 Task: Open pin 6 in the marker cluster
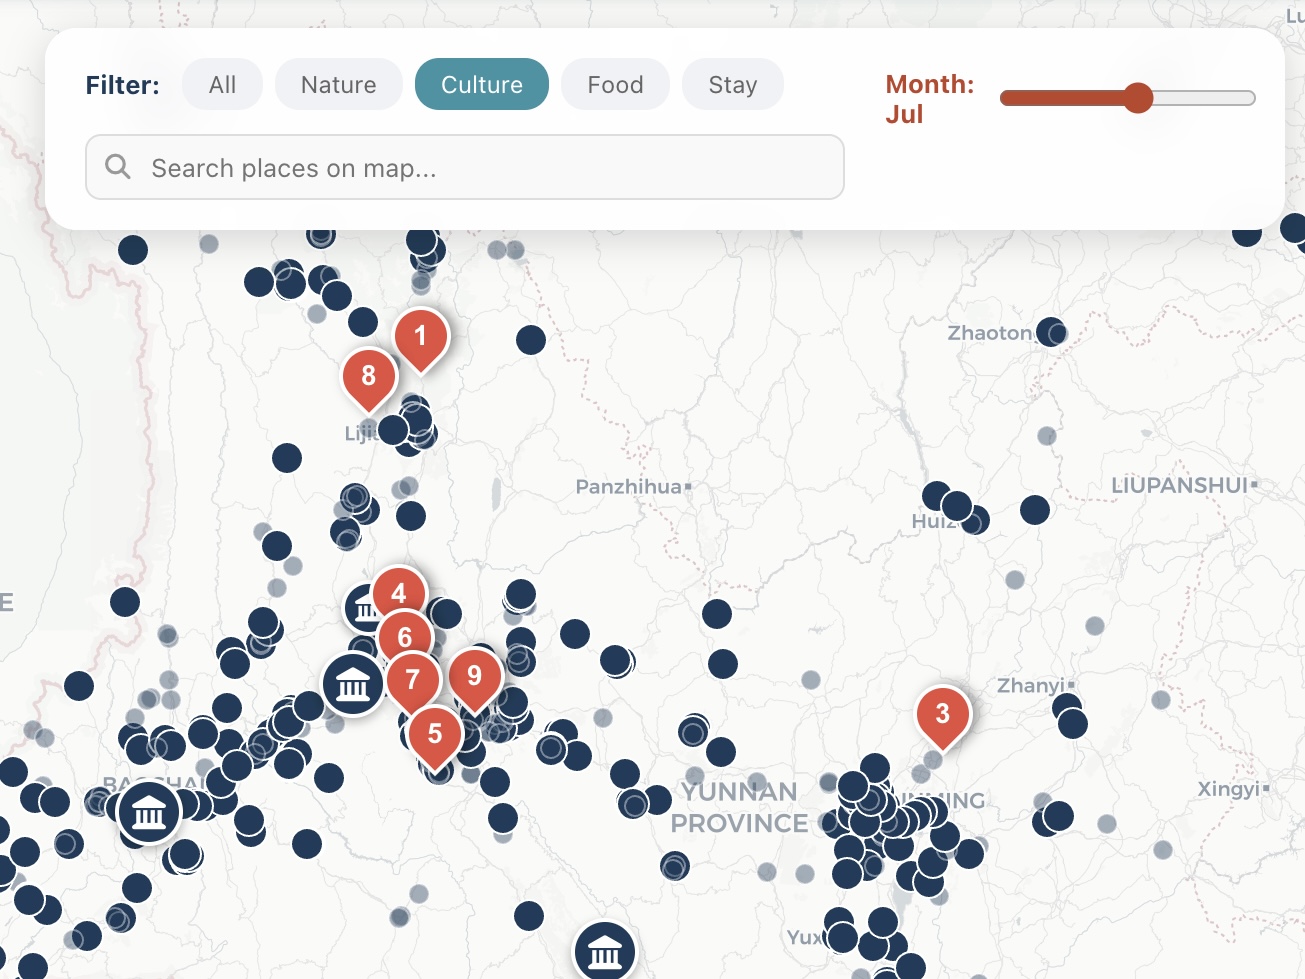404,634
